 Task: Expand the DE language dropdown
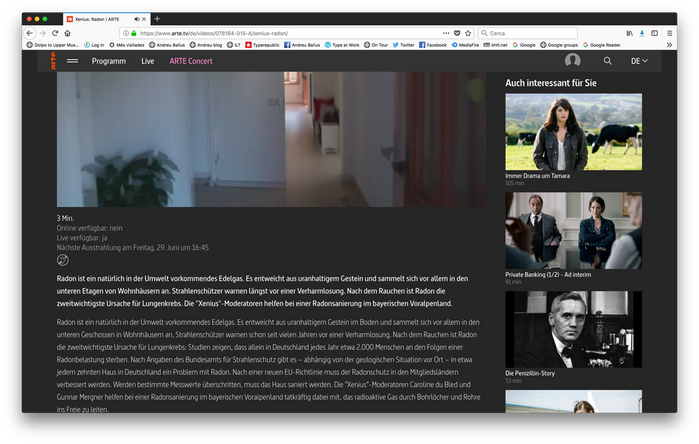[639, 61]
